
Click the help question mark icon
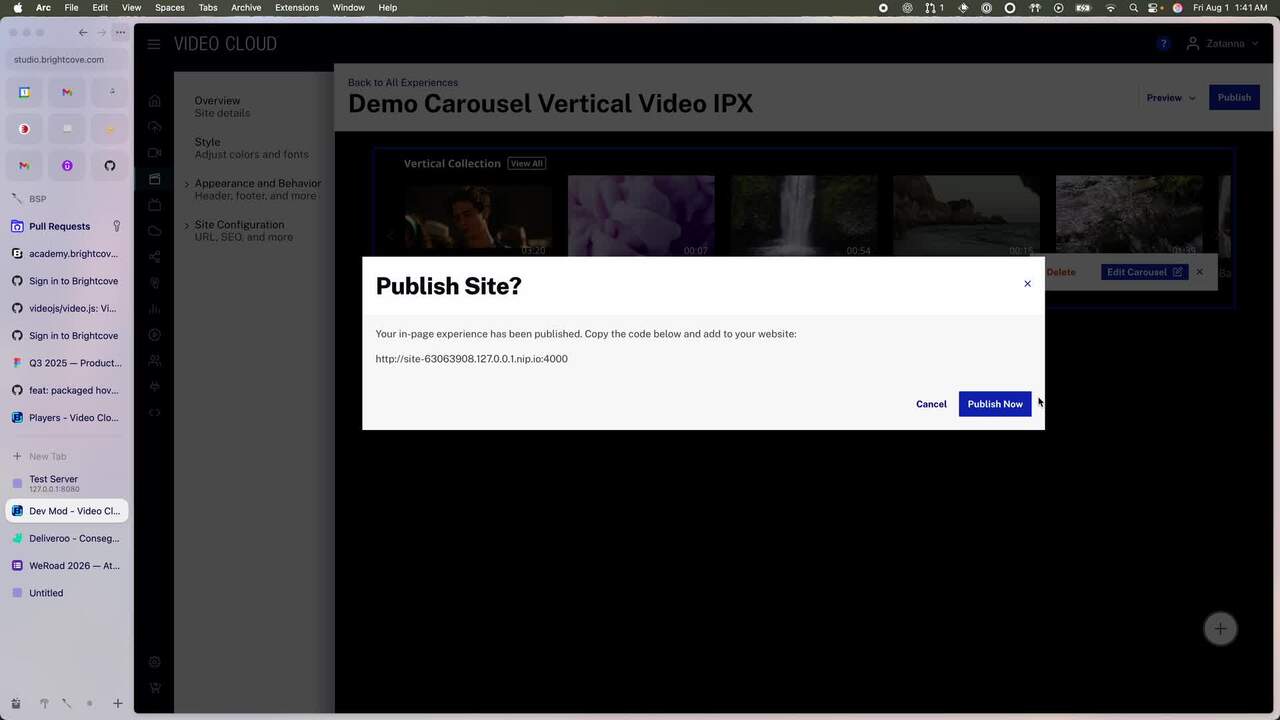pyautogui.click(x=1163, y=44)
